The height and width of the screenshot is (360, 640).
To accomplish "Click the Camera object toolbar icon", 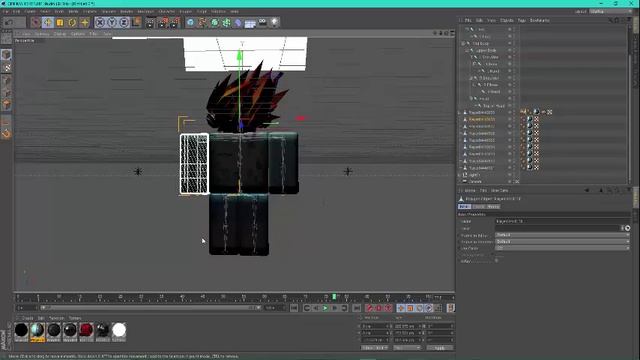I will click(262, 22).
